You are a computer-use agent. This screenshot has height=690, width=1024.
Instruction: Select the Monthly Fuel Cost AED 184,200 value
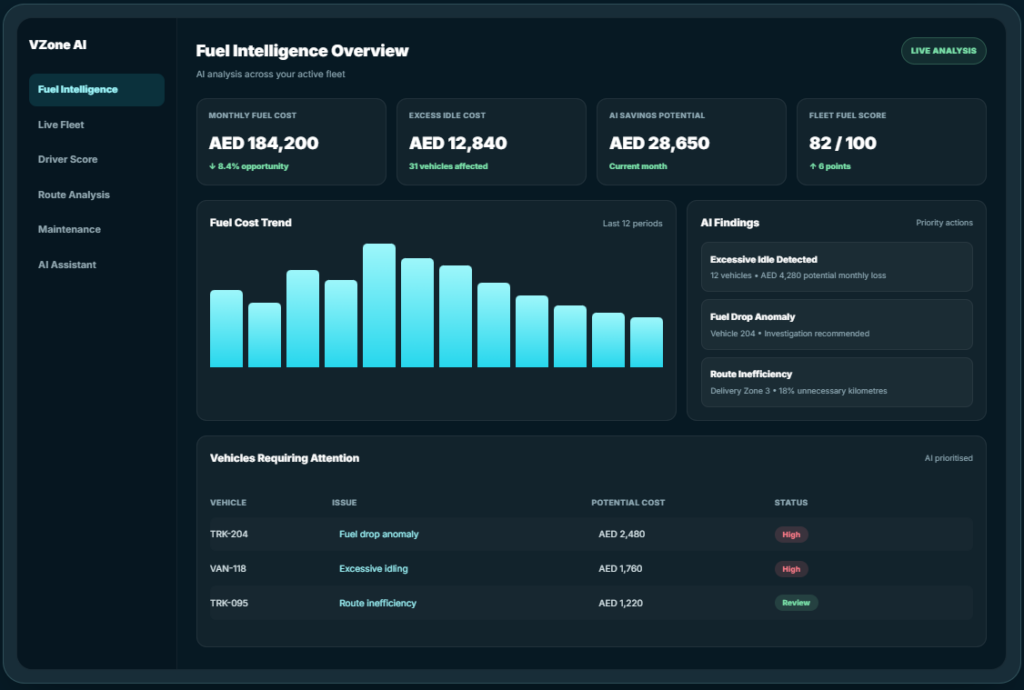click(264, 143)
